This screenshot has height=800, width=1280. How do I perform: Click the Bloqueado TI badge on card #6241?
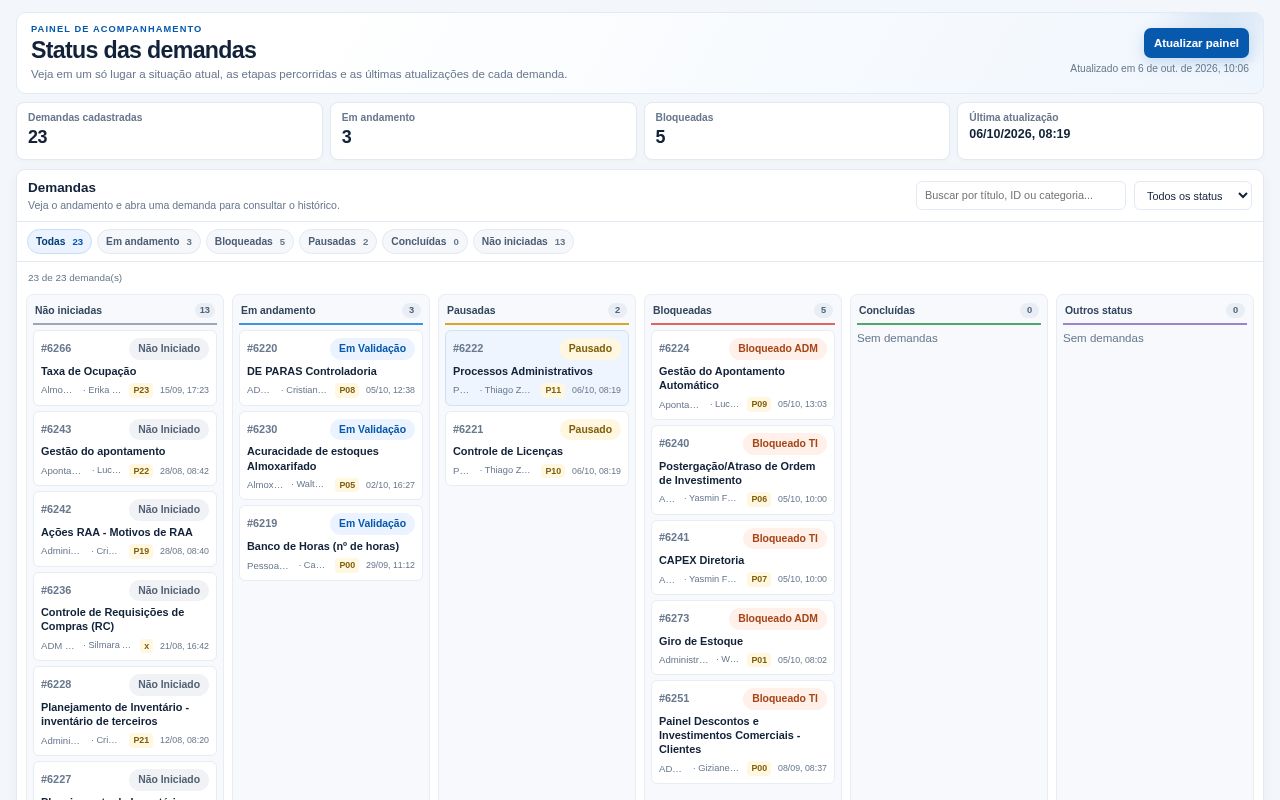(785, 538)
